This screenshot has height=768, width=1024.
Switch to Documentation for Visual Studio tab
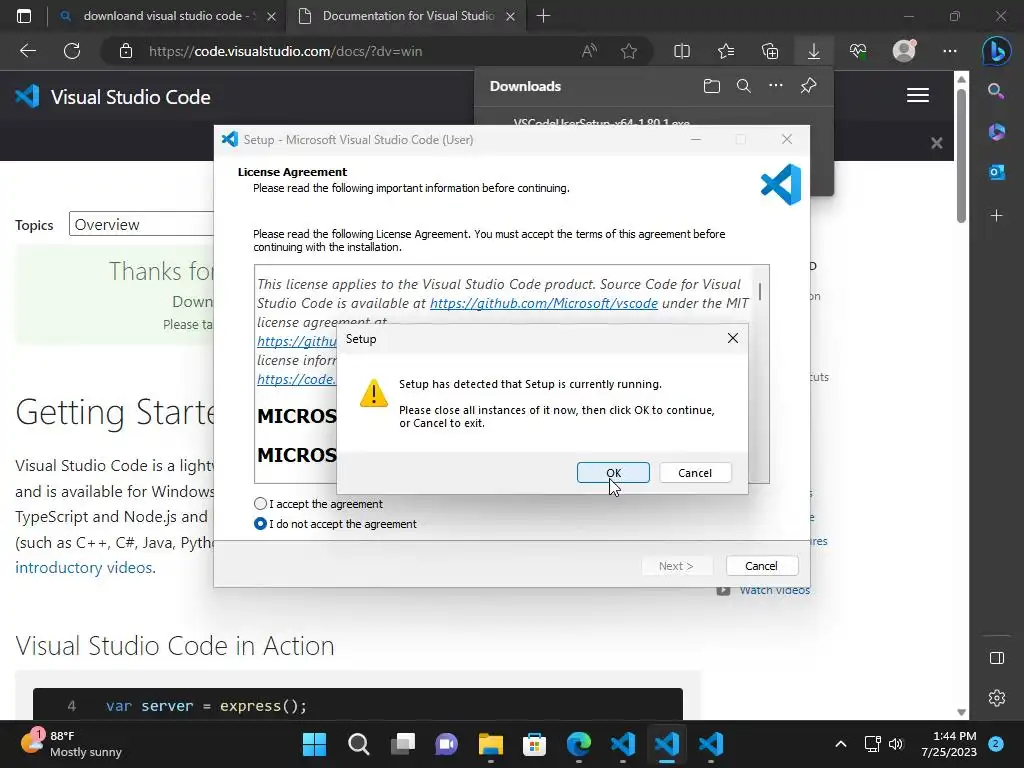(405, 16)
